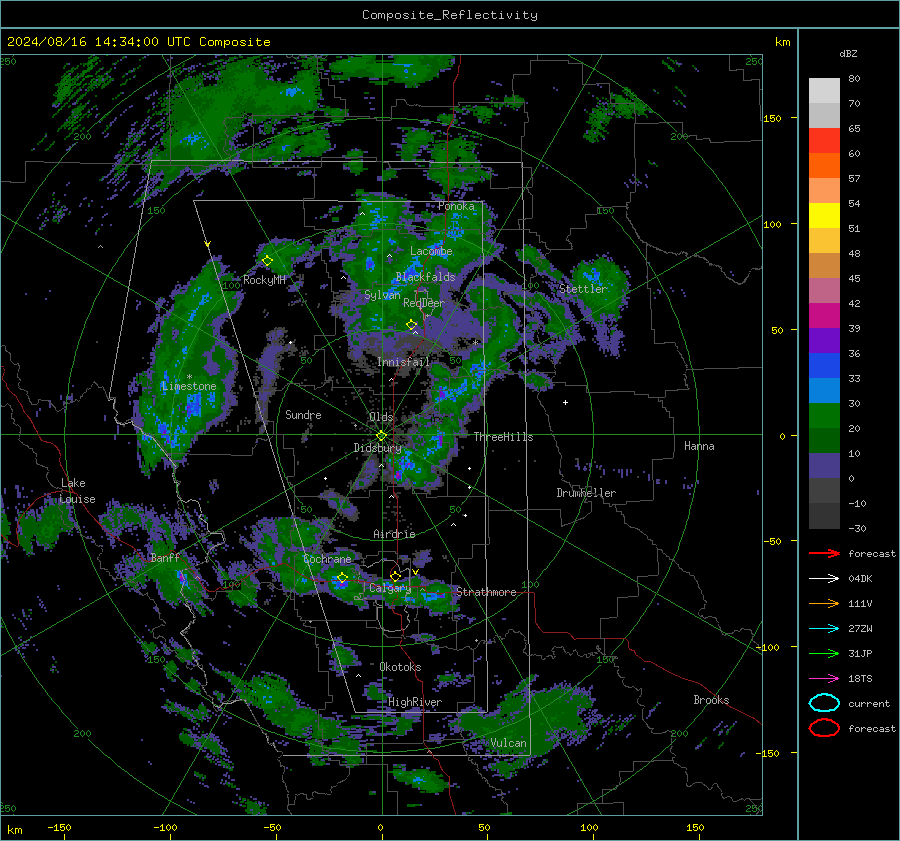Click the Blackfalds city label
The height and width of the screenshot is (841, 900).
tap(425, 277)
